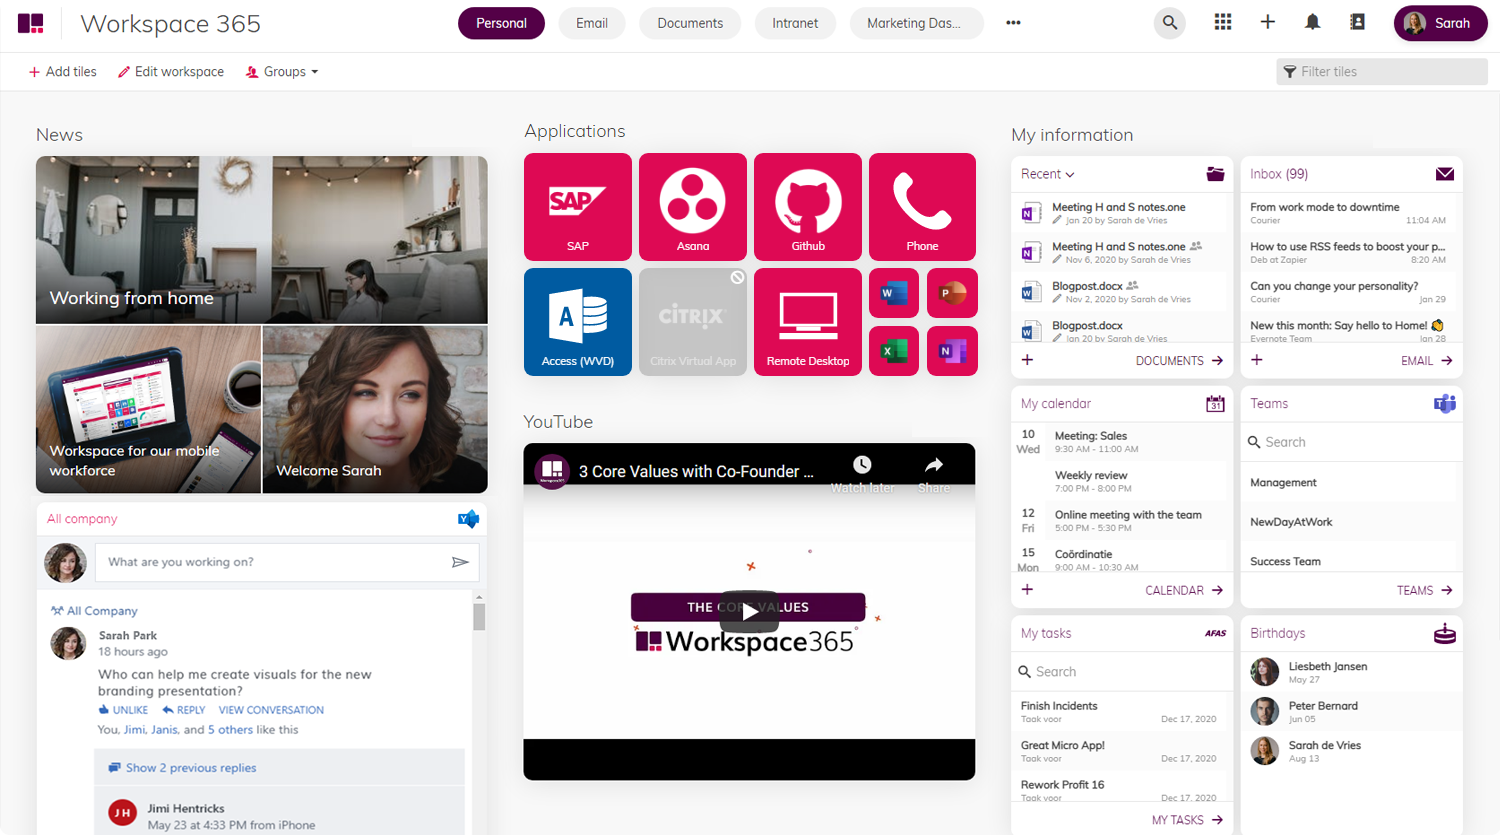Click Add tiles

pyautogui.click(x=62, y=72)
